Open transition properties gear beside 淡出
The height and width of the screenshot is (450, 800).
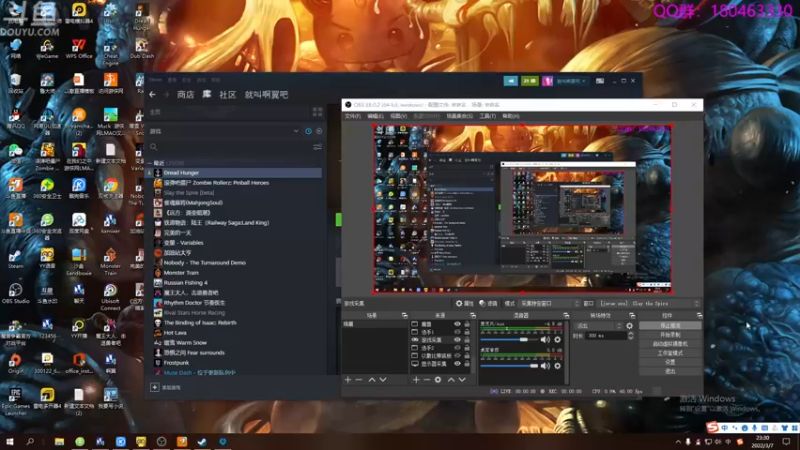click(x=630, y=326)
